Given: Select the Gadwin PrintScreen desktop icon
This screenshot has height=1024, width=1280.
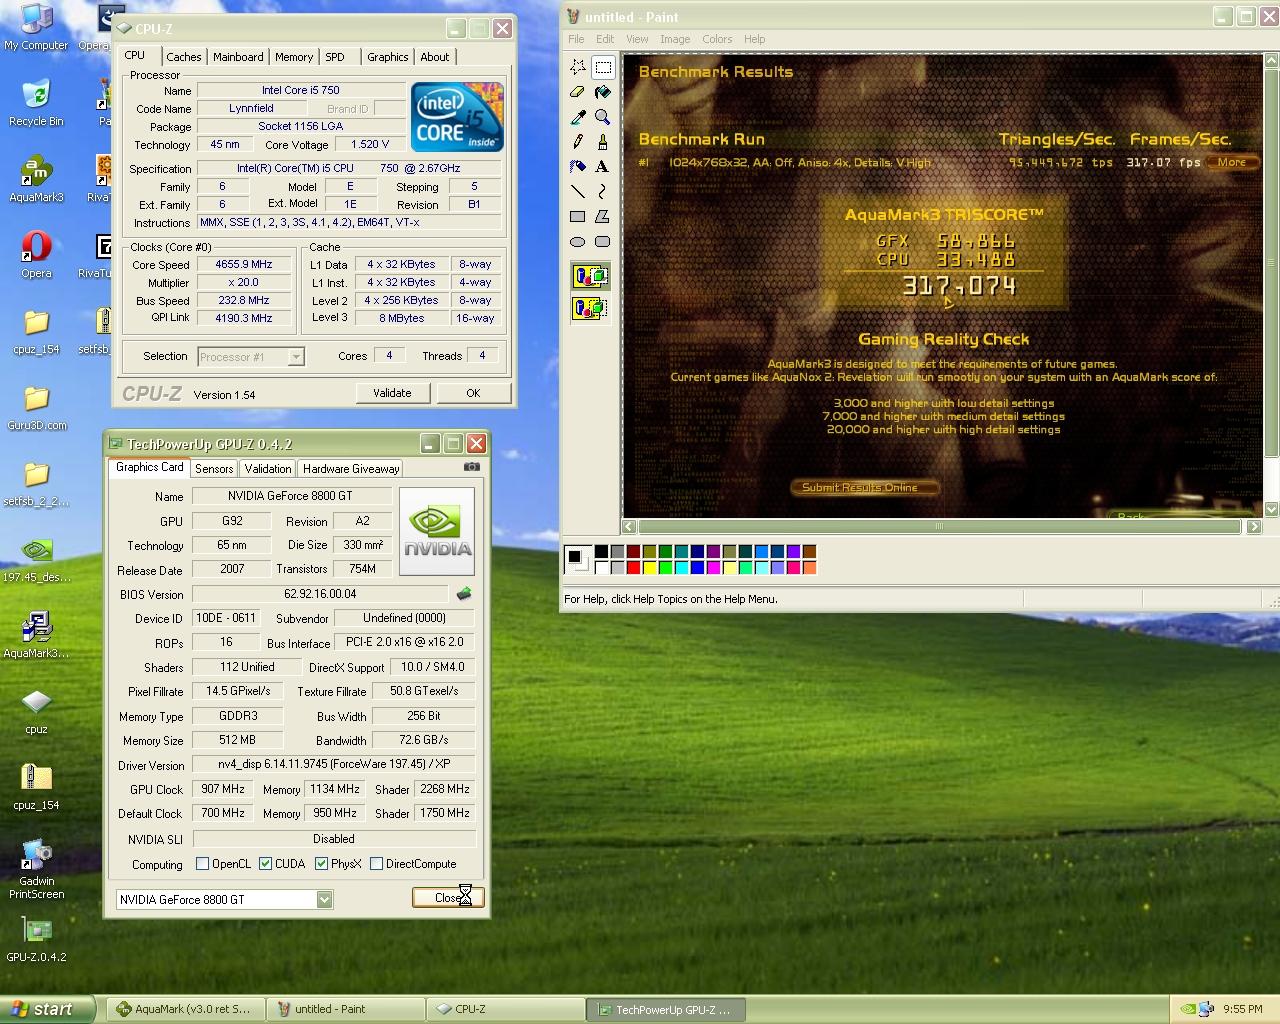Looking at the screenshot, I should click(36, 869).
